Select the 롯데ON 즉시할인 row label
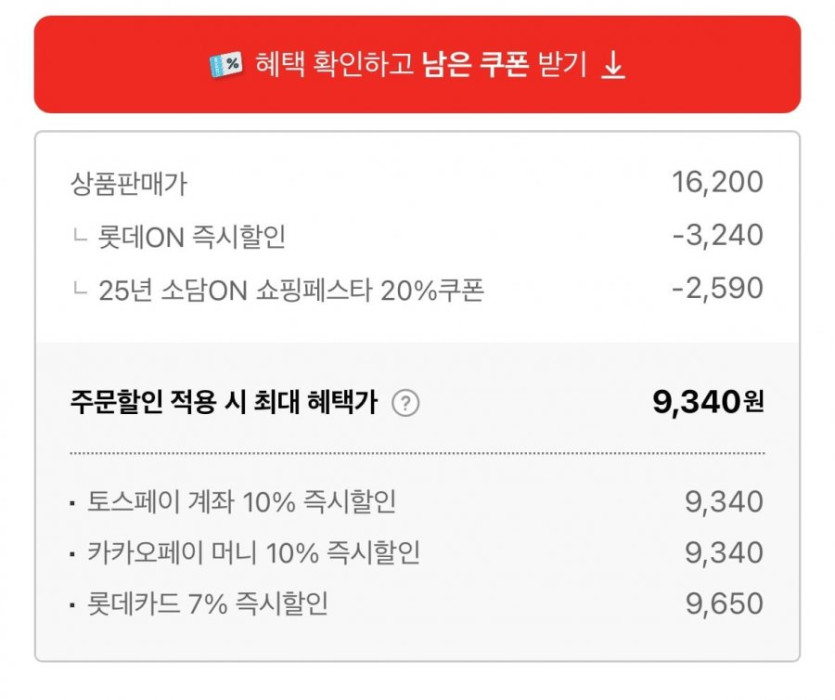The width and height of the screenshot is (835, 700). 192,236
